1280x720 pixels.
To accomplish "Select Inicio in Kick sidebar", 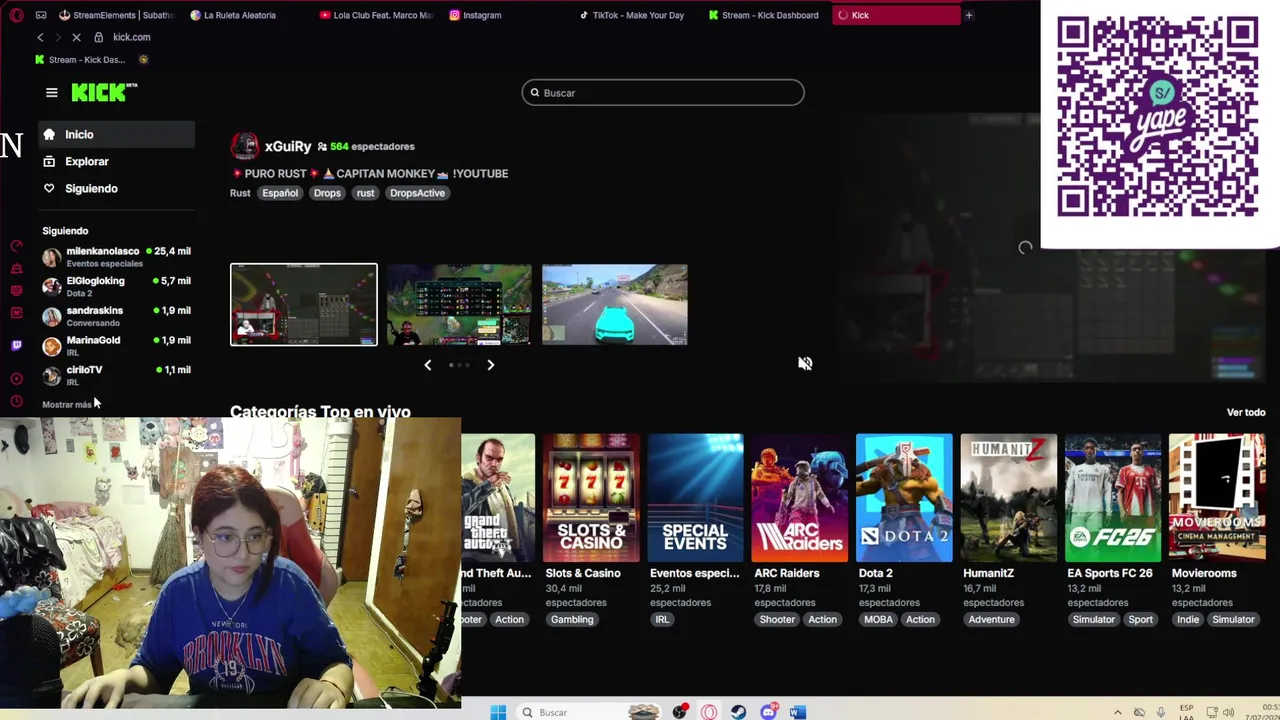I will [117, 135].
